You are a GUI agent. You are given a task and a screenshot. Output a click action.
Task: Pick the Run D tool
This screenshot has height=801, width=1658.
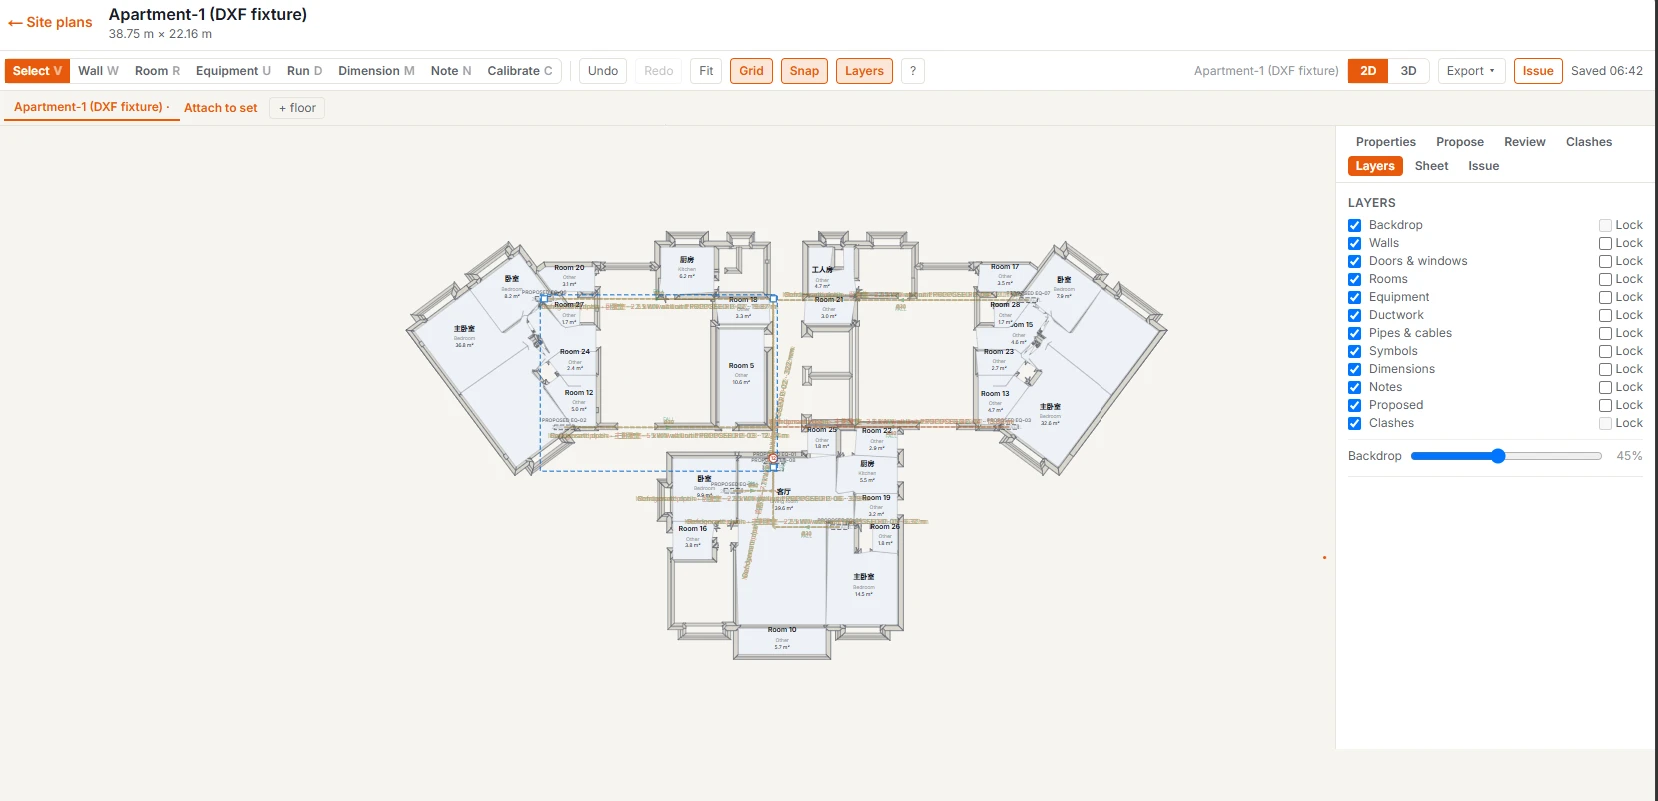(x=304, y=71)
